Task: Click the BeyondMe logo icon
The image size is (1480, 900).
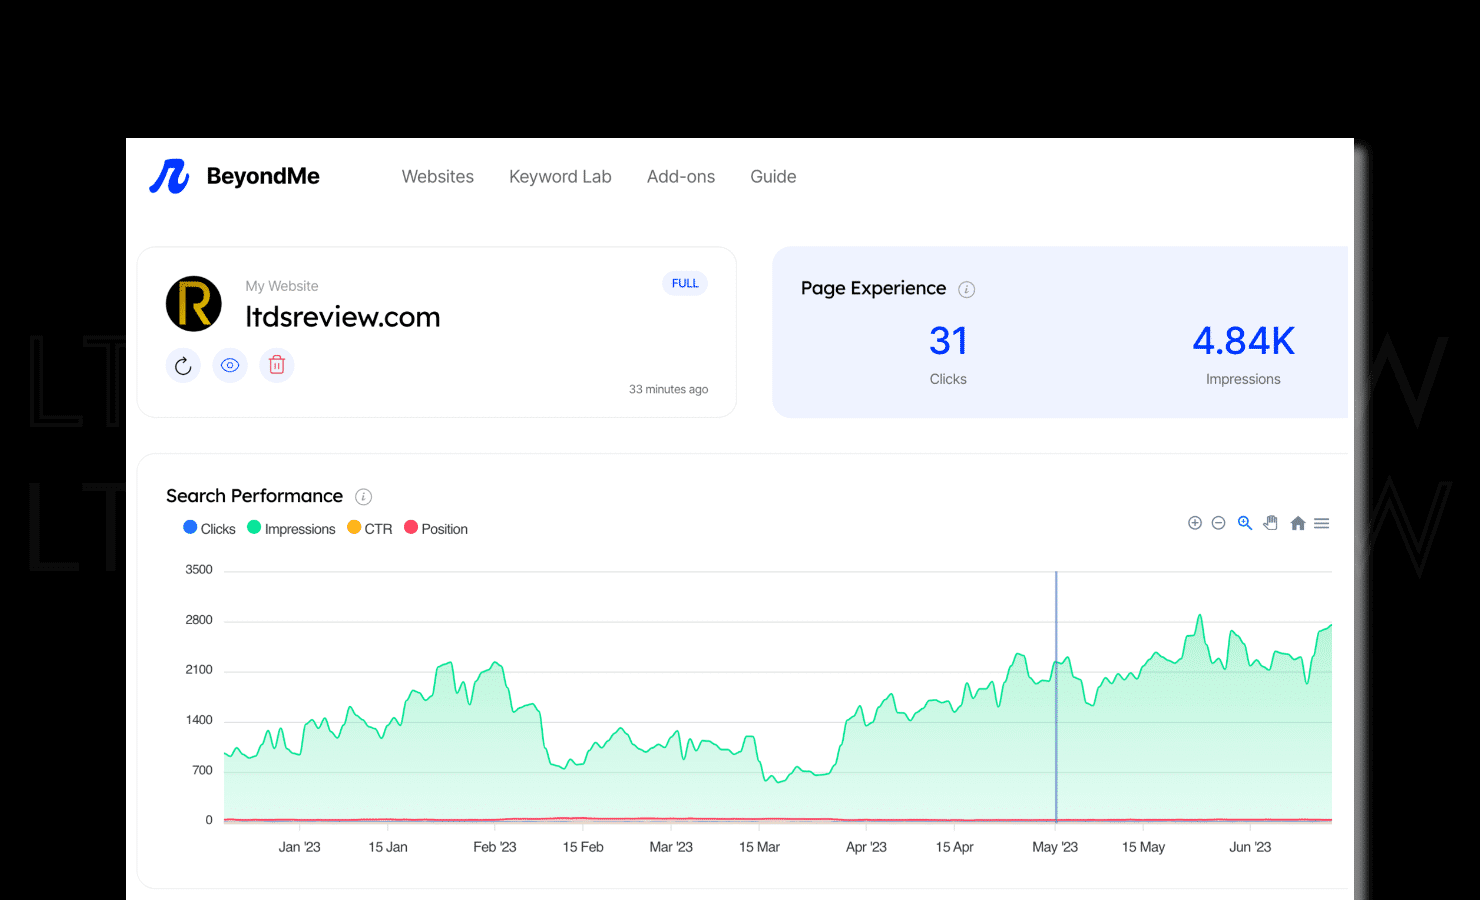Action: [168, 176]
